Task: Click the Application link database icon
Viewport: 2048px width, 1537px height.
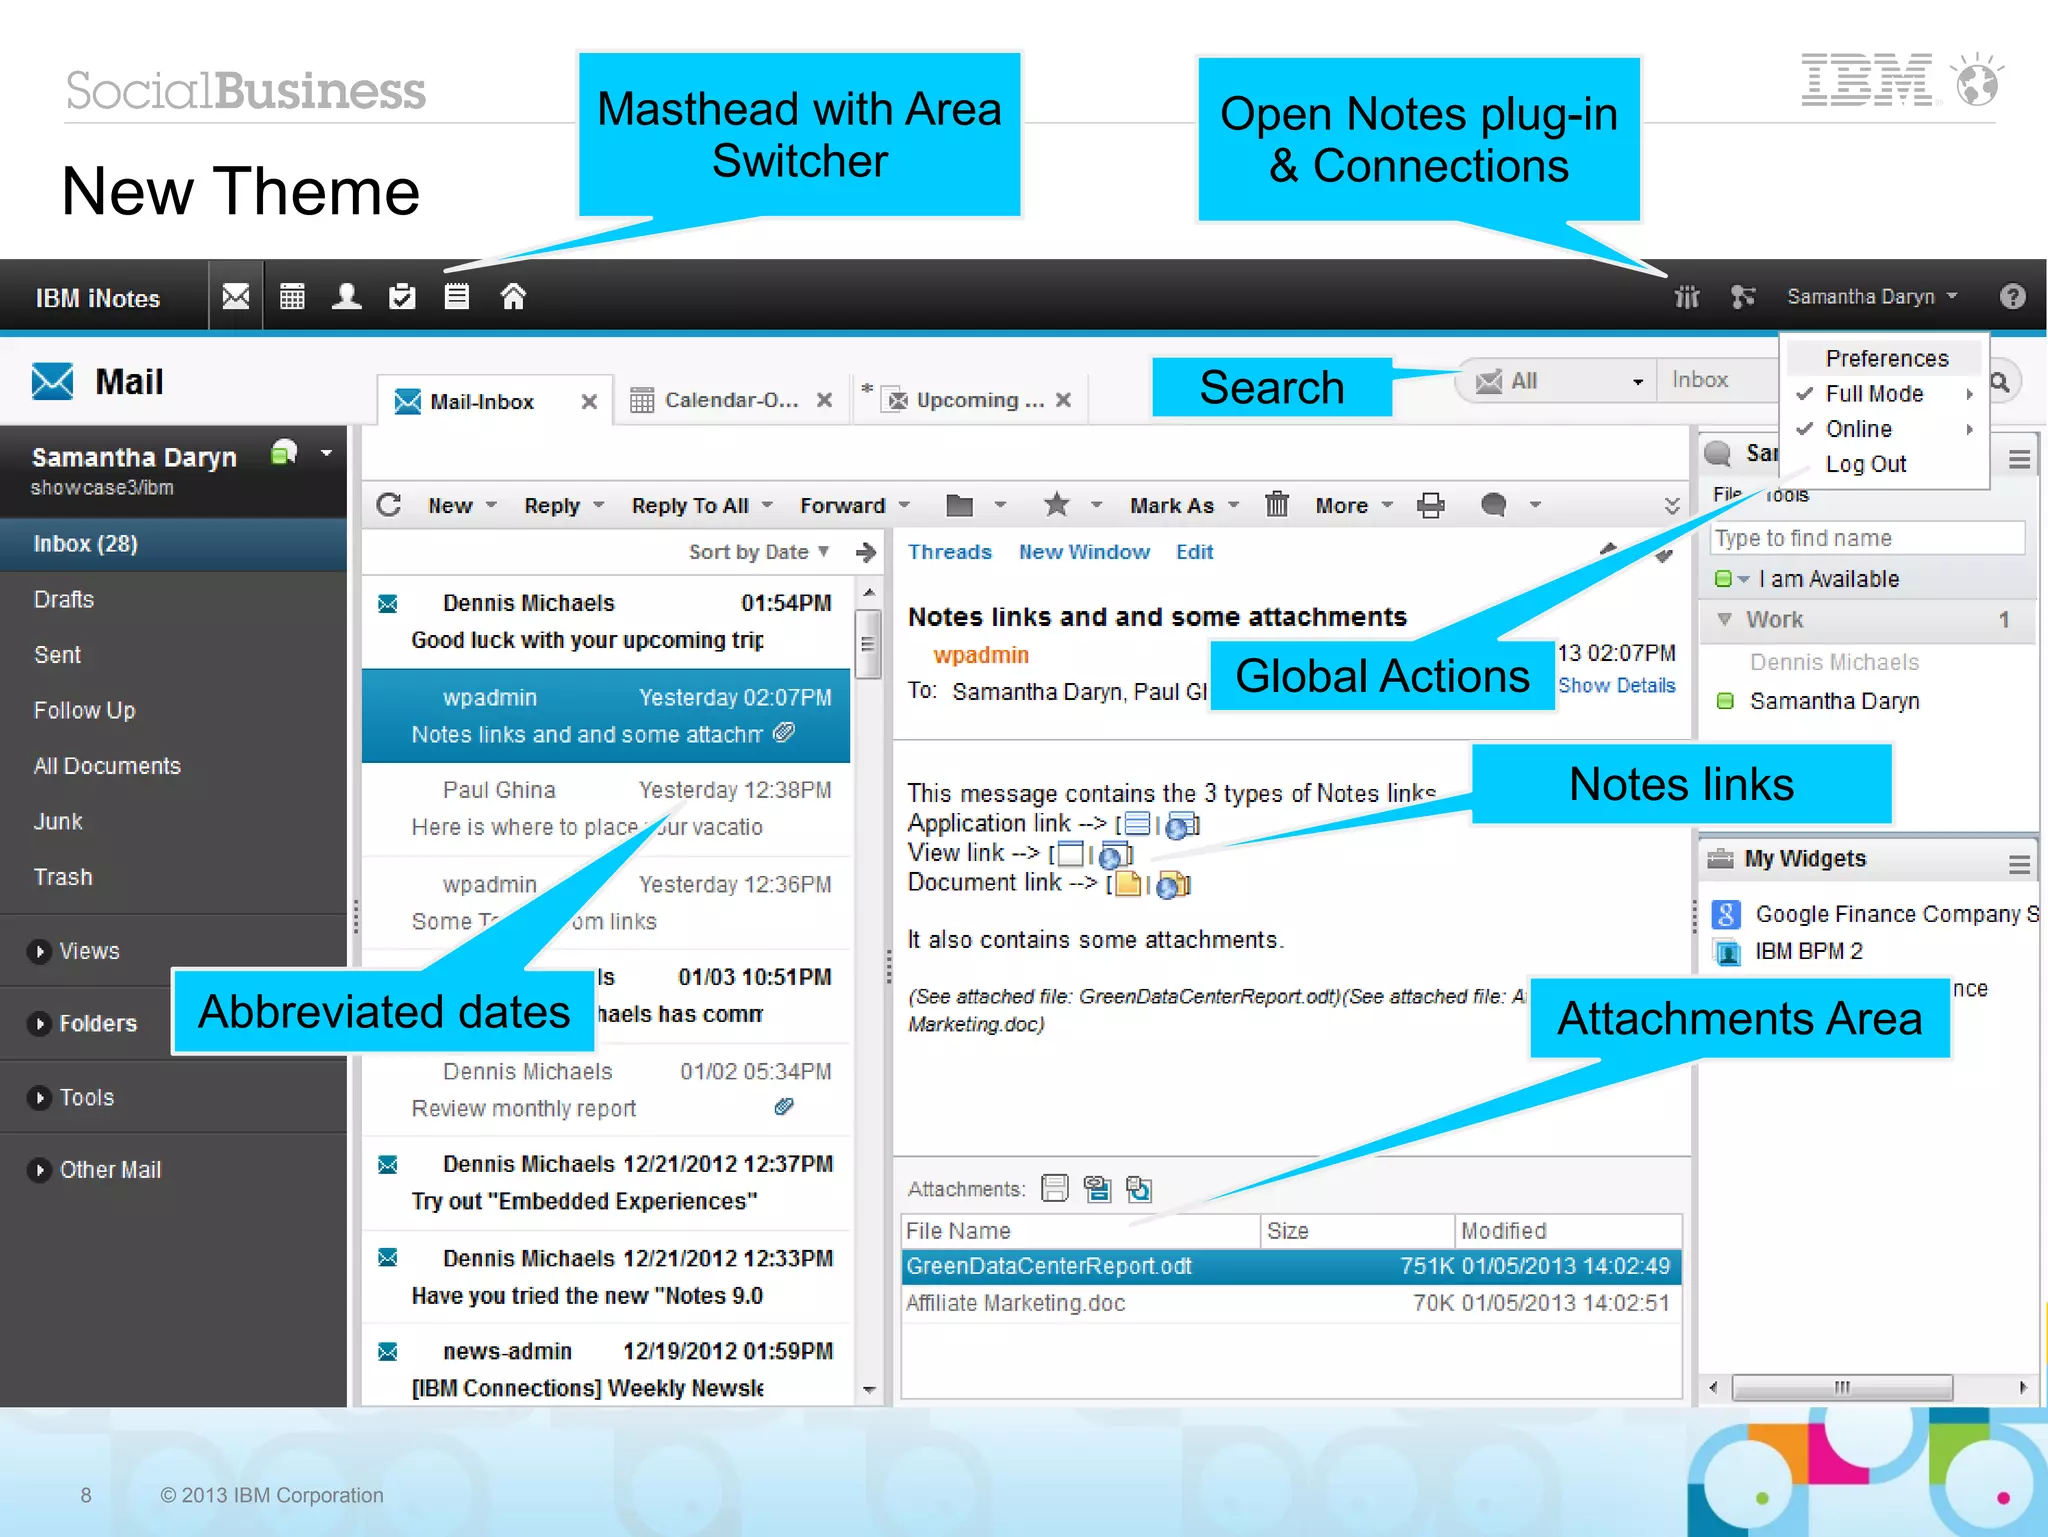Action: coord(1136,824)
